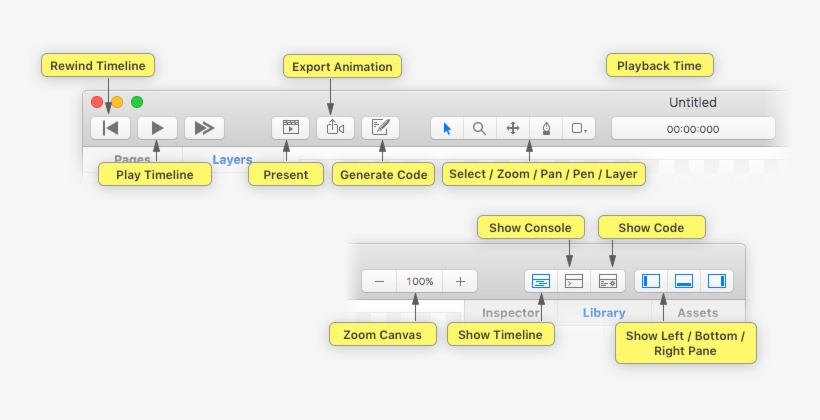The image size is (820, 420).
Task: Click the Generate Code icon
Action: tap(380, 128)
